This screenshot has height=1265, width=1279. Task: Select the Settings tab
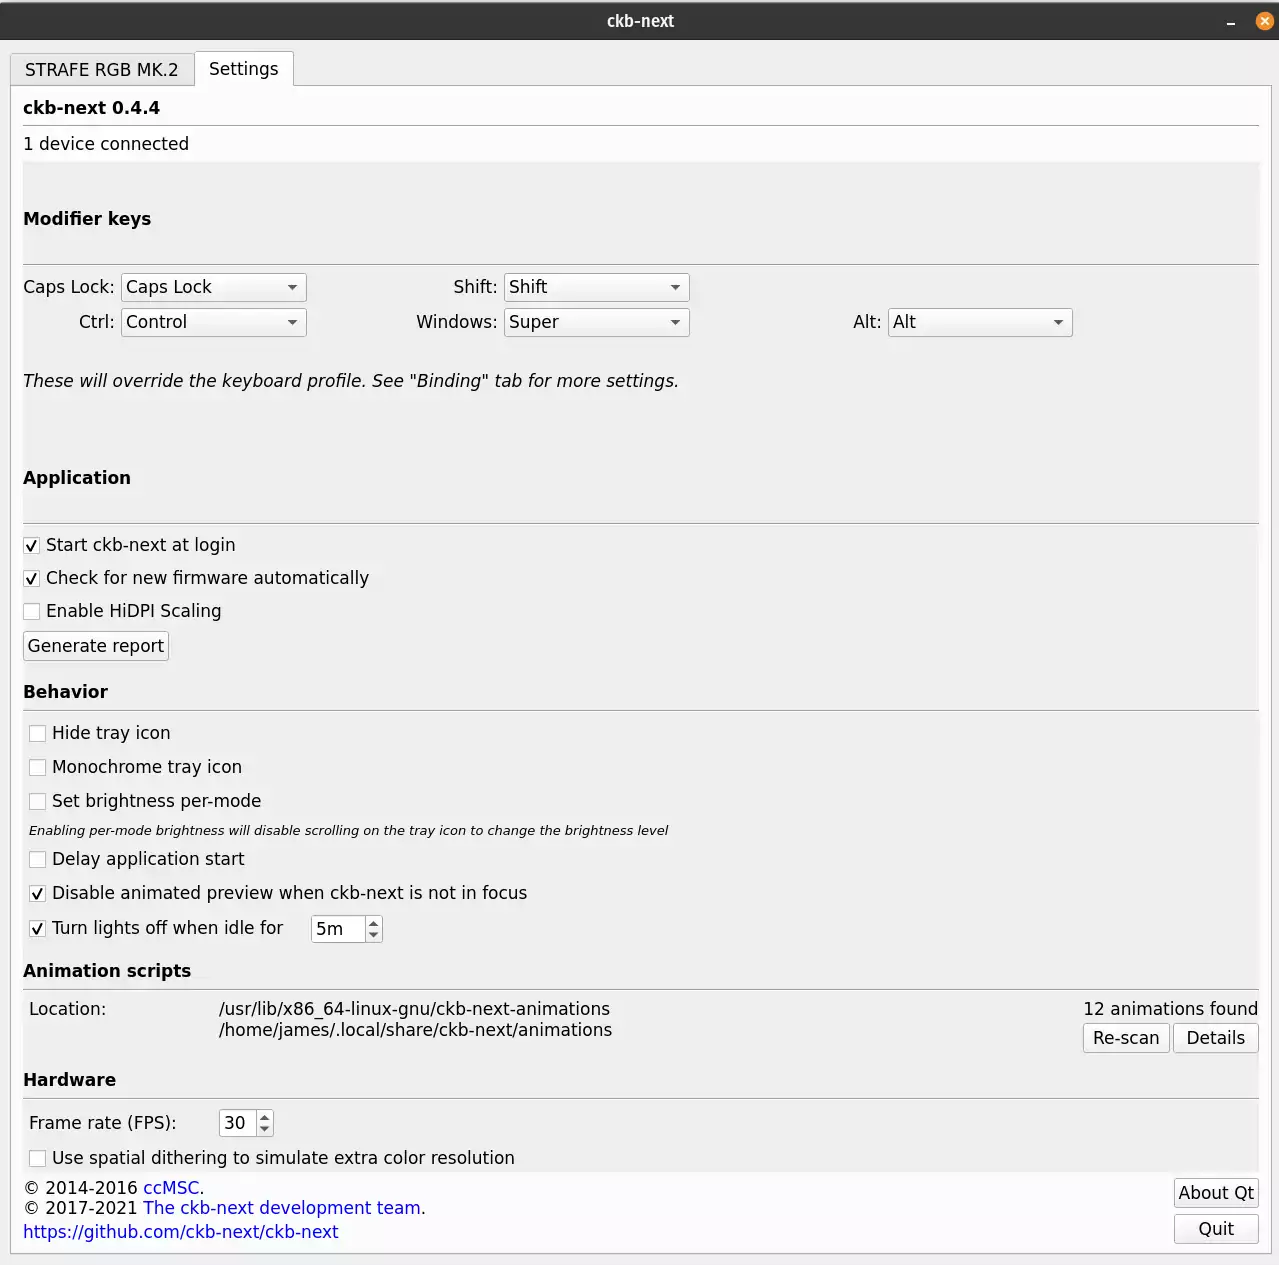click(x=244, y=69)
